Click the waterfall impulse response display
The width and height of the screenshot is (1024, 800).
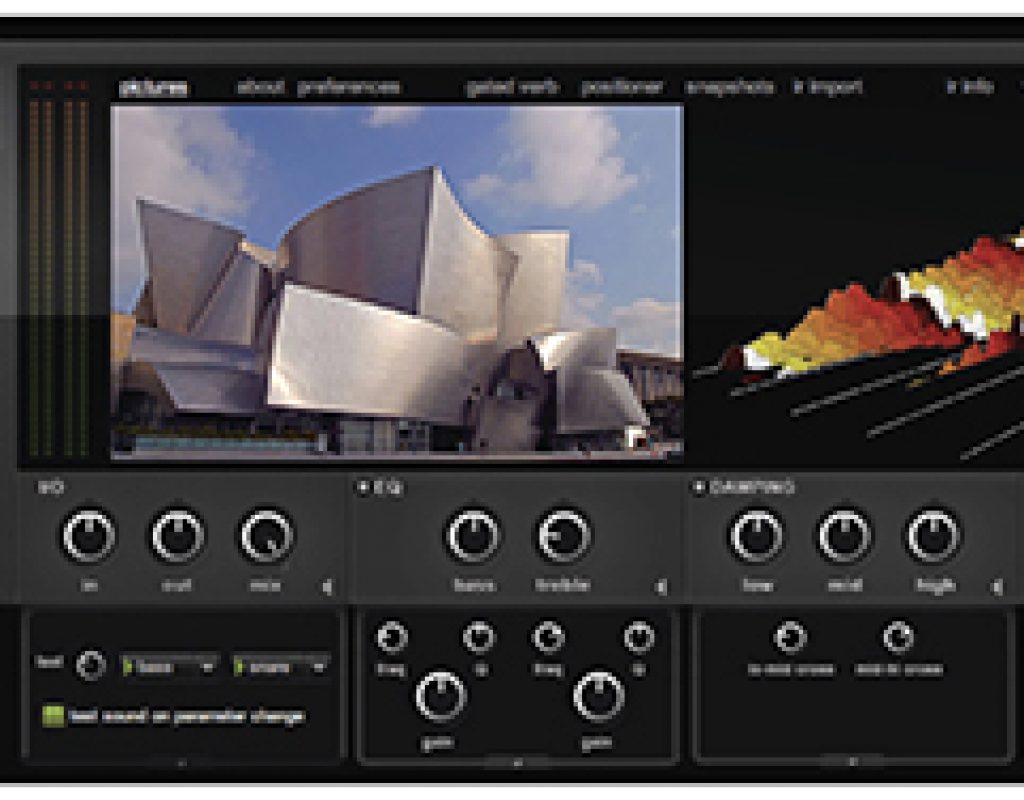coord(857,282)
